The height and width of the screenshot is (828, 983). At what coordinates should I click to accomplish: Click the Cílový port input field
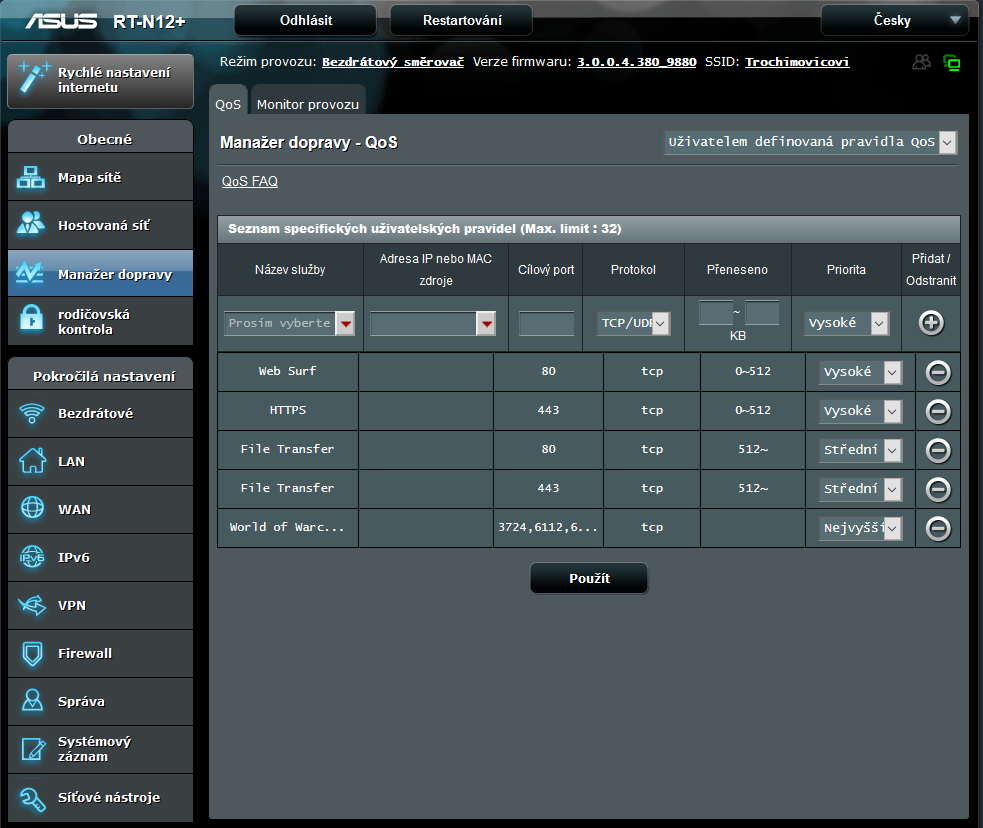pyautogui.click(x=546, y=323)
